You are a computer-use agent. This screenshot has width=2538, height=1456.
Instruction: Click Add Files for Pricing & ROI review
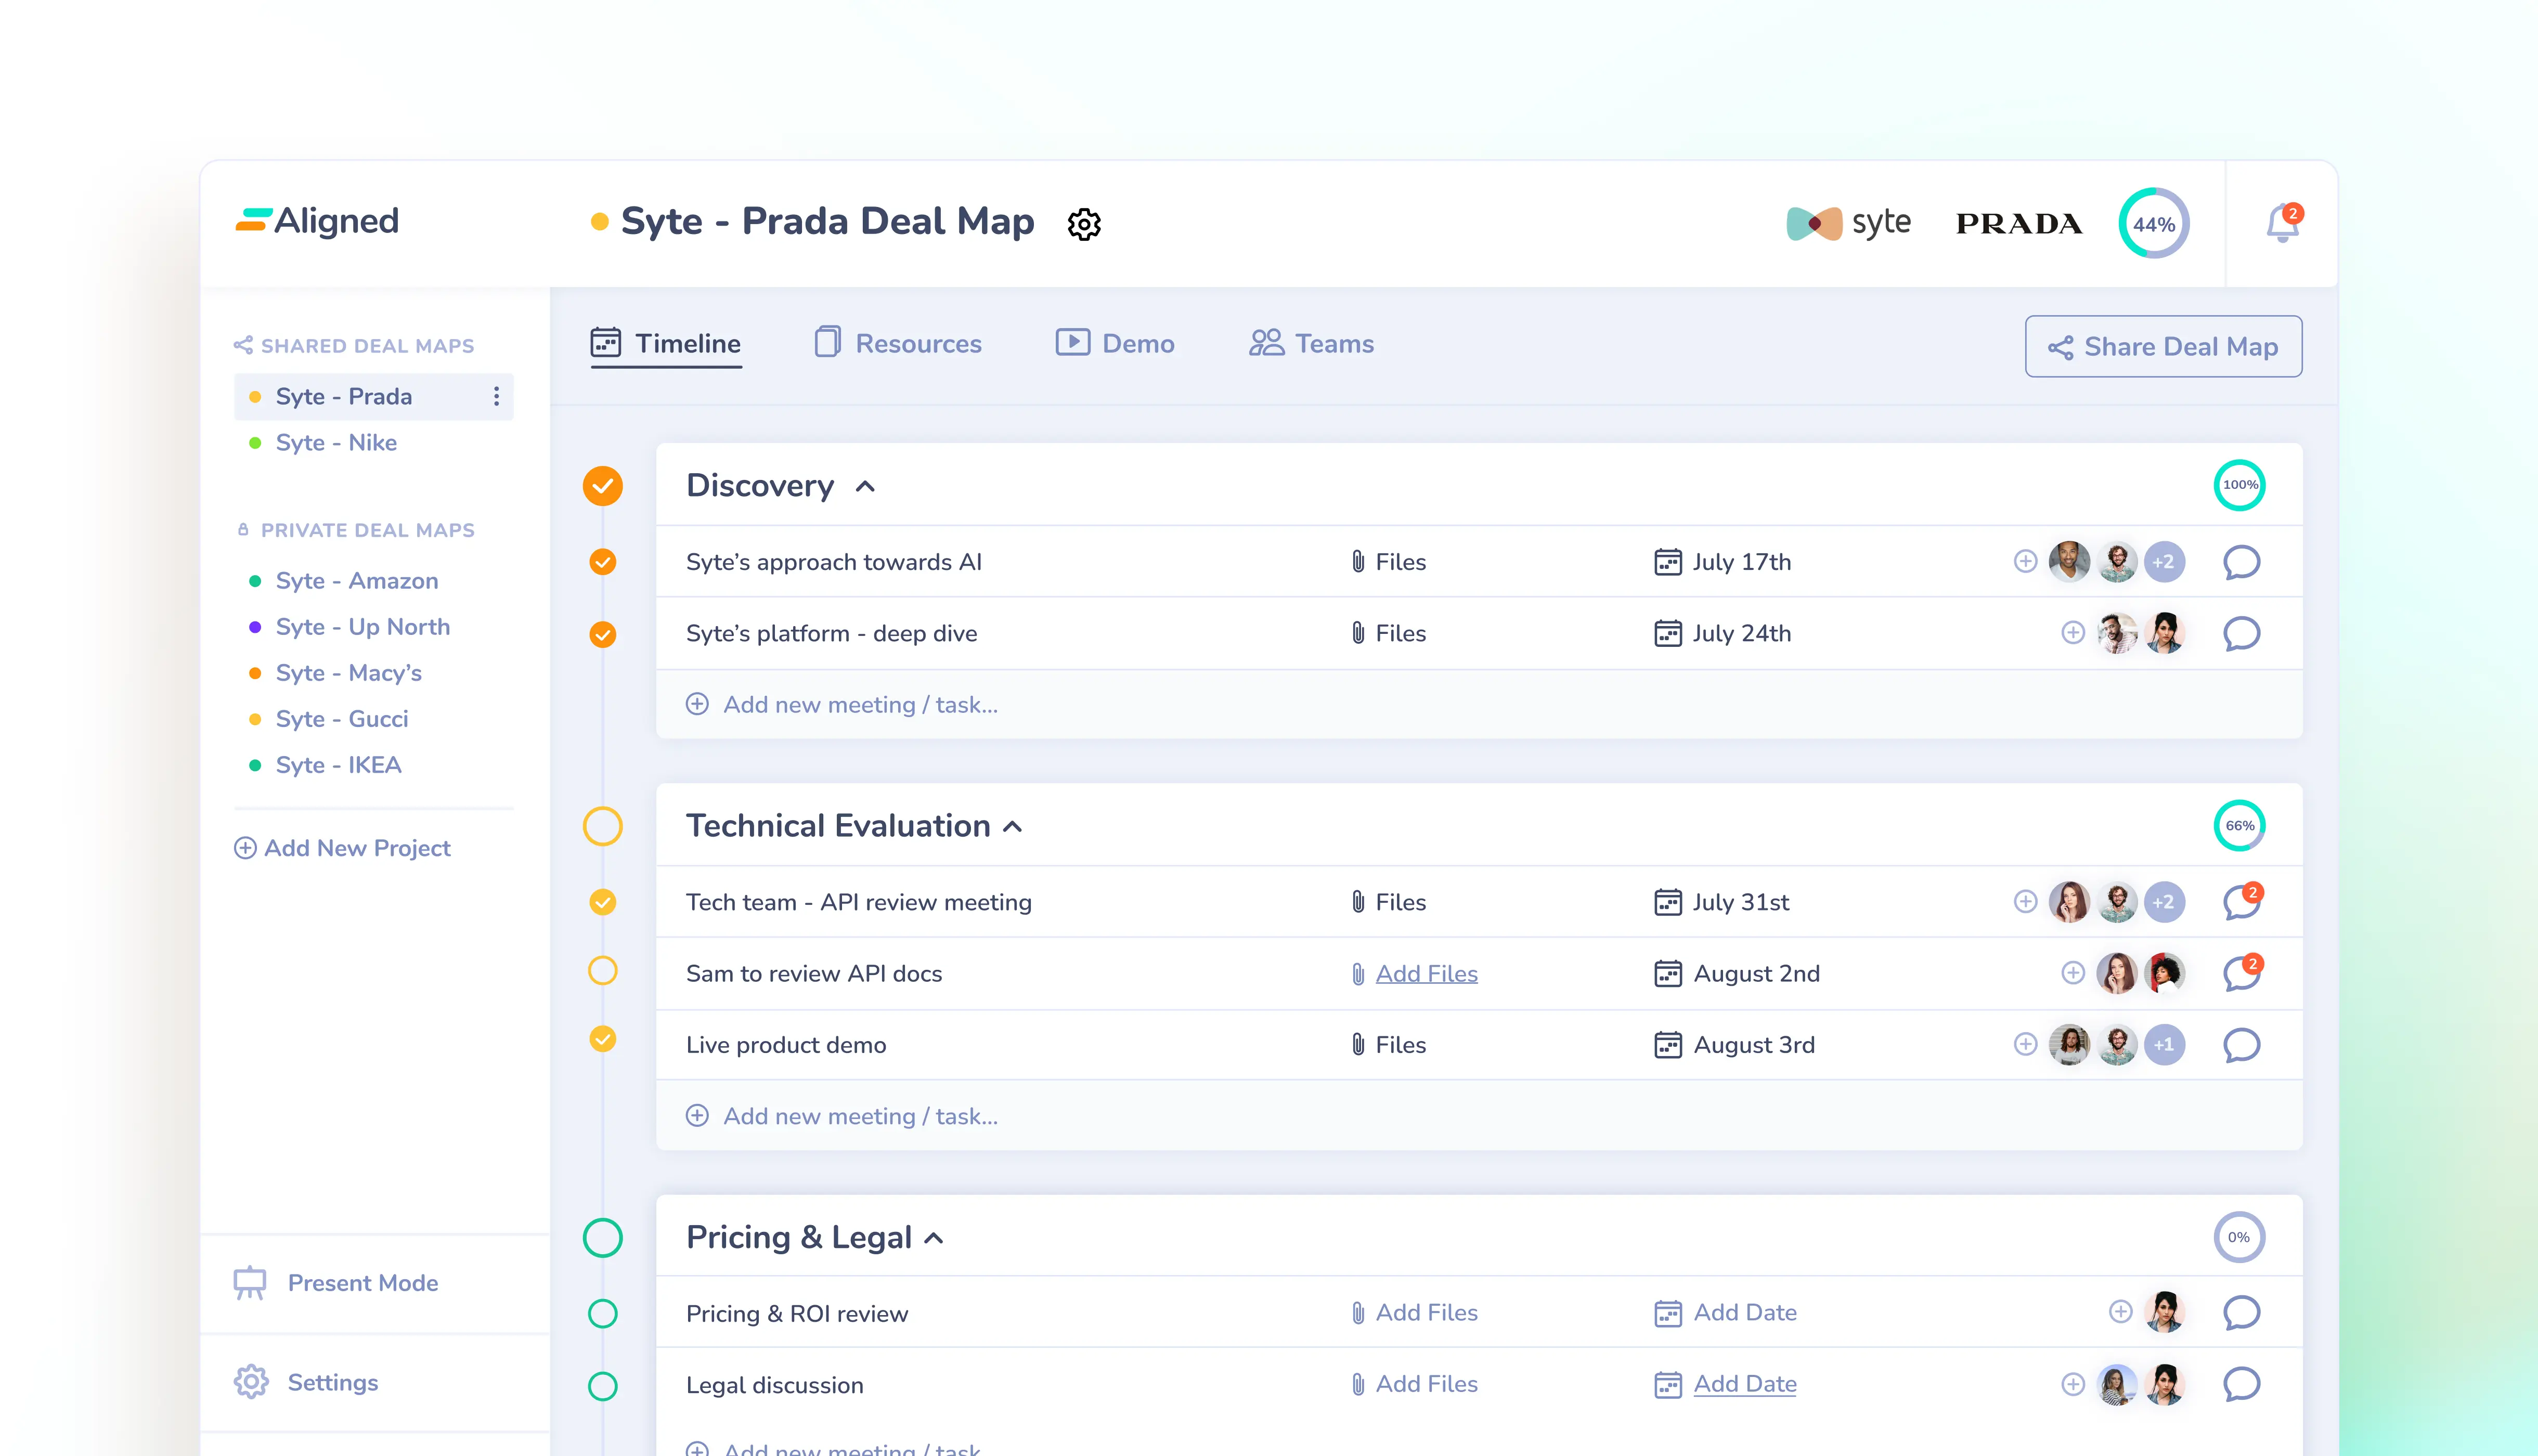pos(1426,1313)
